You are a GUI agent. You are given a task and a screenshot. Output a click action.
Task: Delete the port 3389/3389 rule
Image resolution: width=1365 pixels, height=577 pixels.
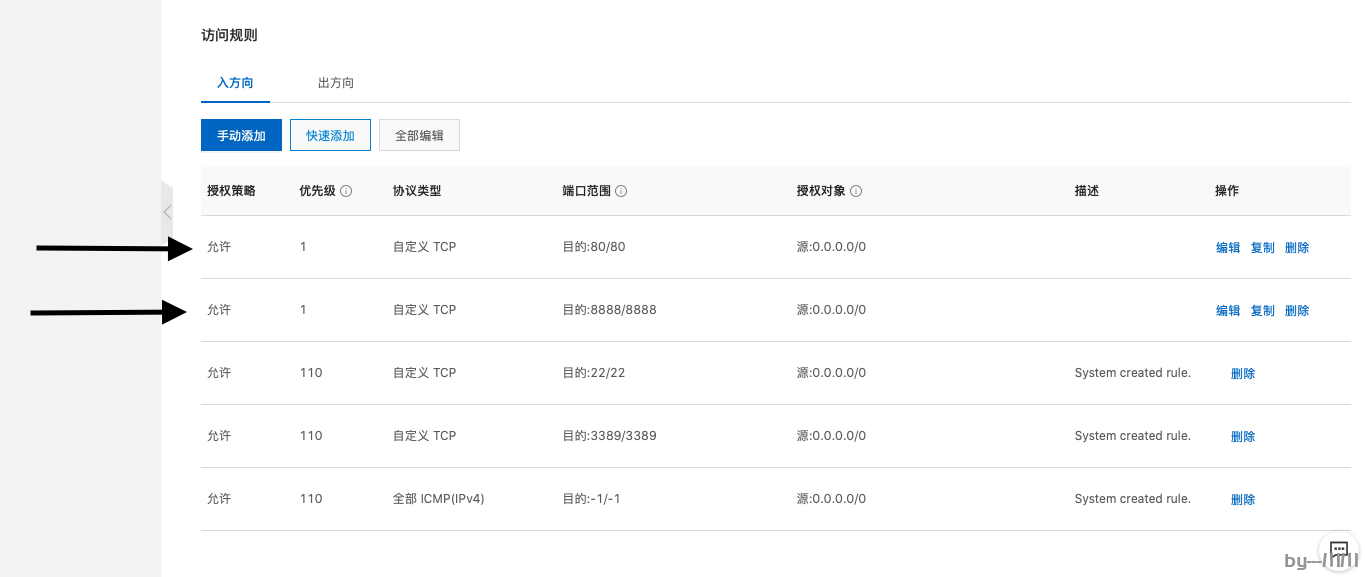pos(1243,437)
